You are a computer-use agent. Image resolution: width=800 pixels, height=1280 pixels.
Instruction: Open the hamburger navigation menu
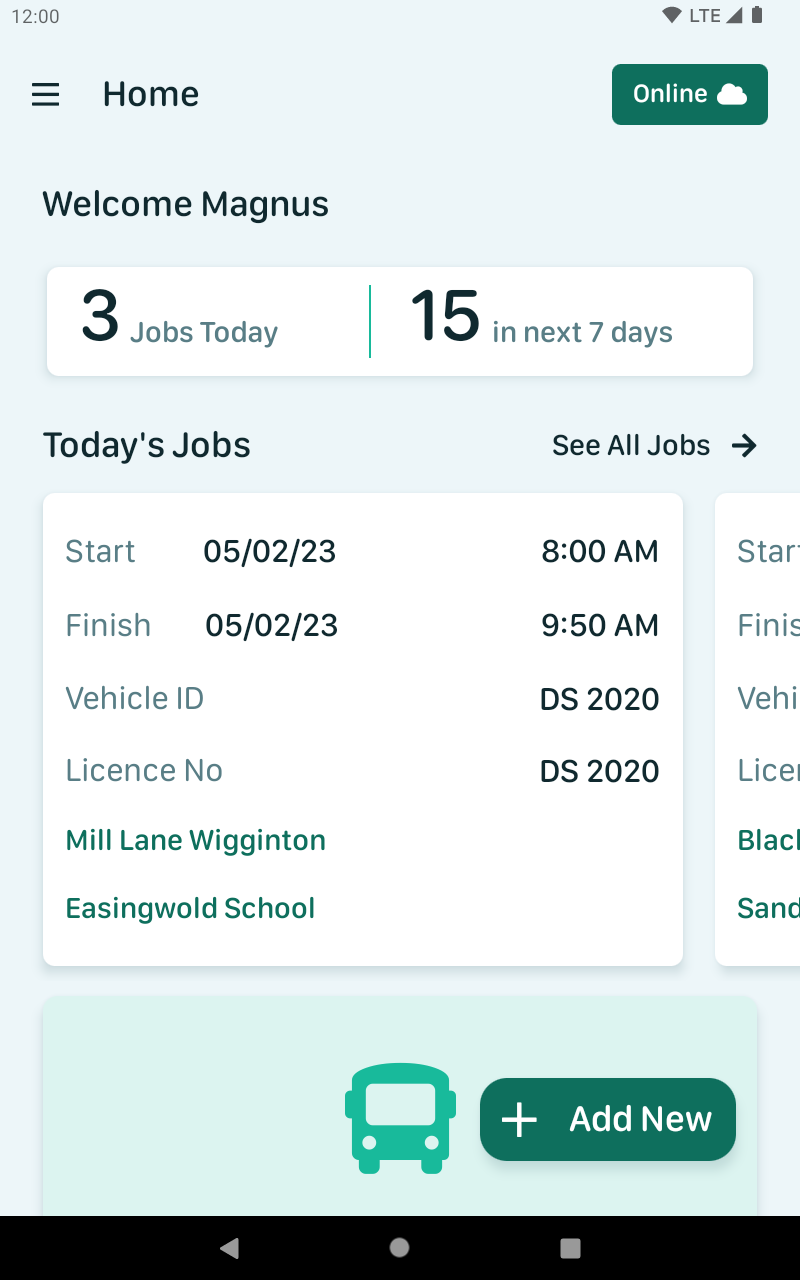point(46,95)
